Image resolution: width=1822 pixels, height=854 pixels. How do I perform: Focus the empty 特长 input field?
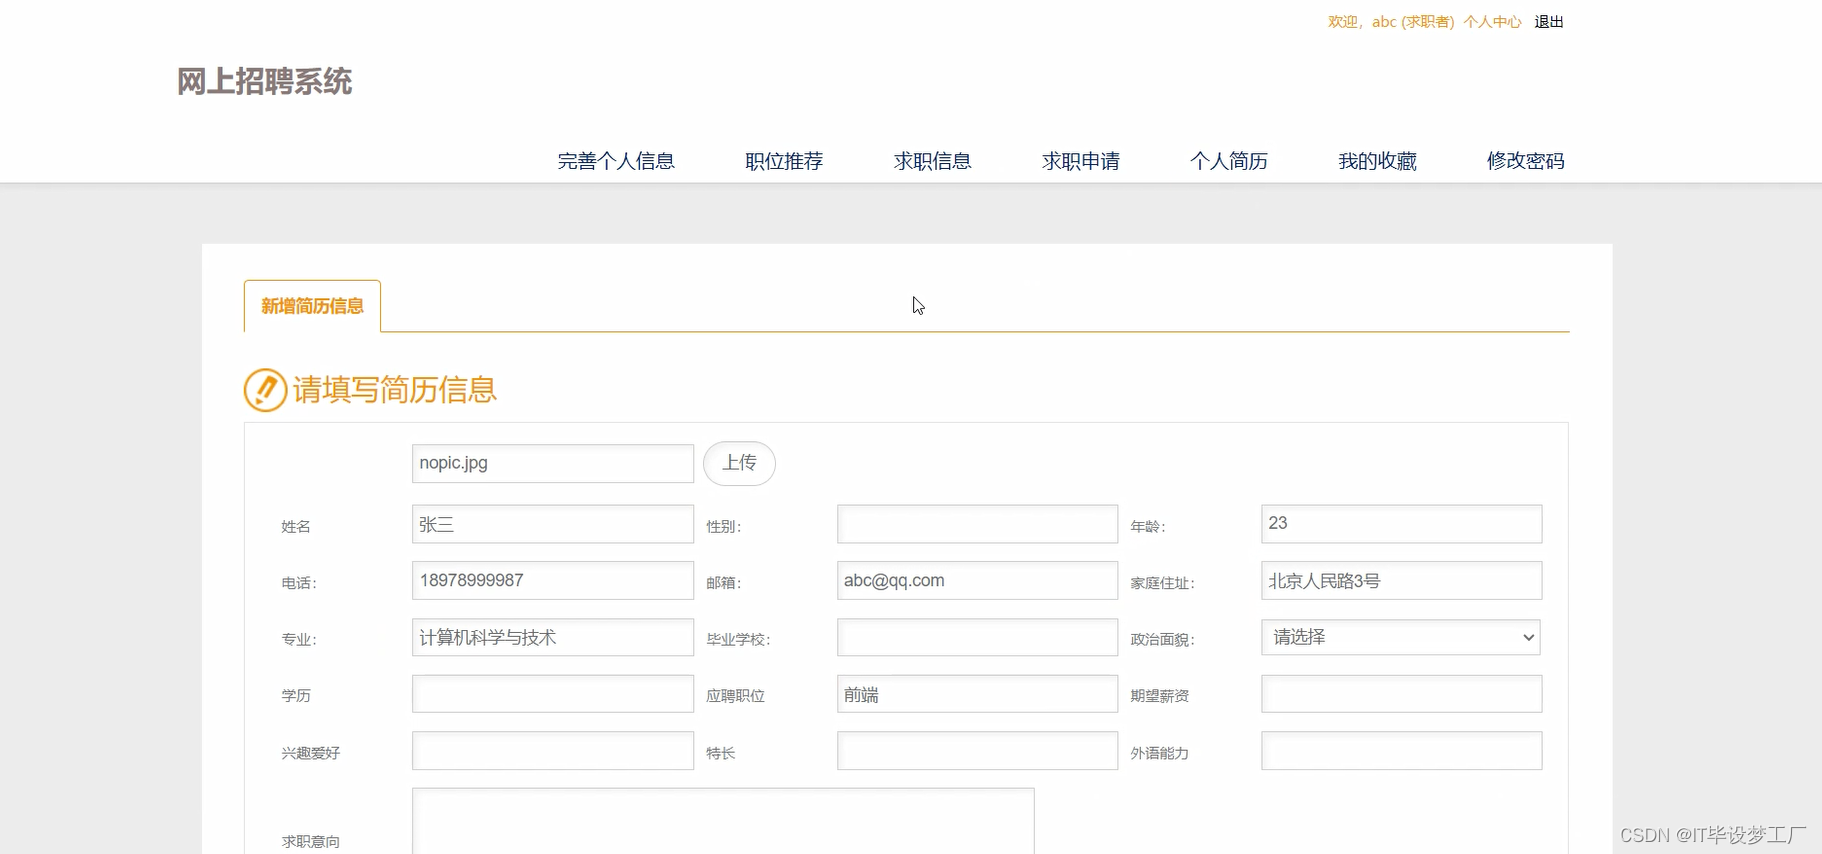point(977,751)
